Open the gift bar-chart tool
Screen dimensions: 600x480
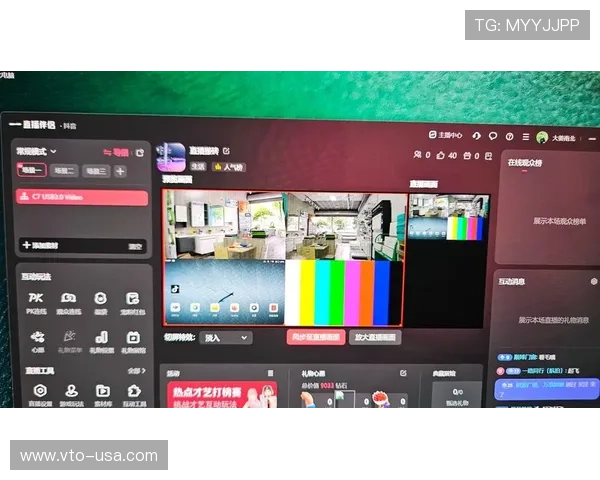coord(101,342)
